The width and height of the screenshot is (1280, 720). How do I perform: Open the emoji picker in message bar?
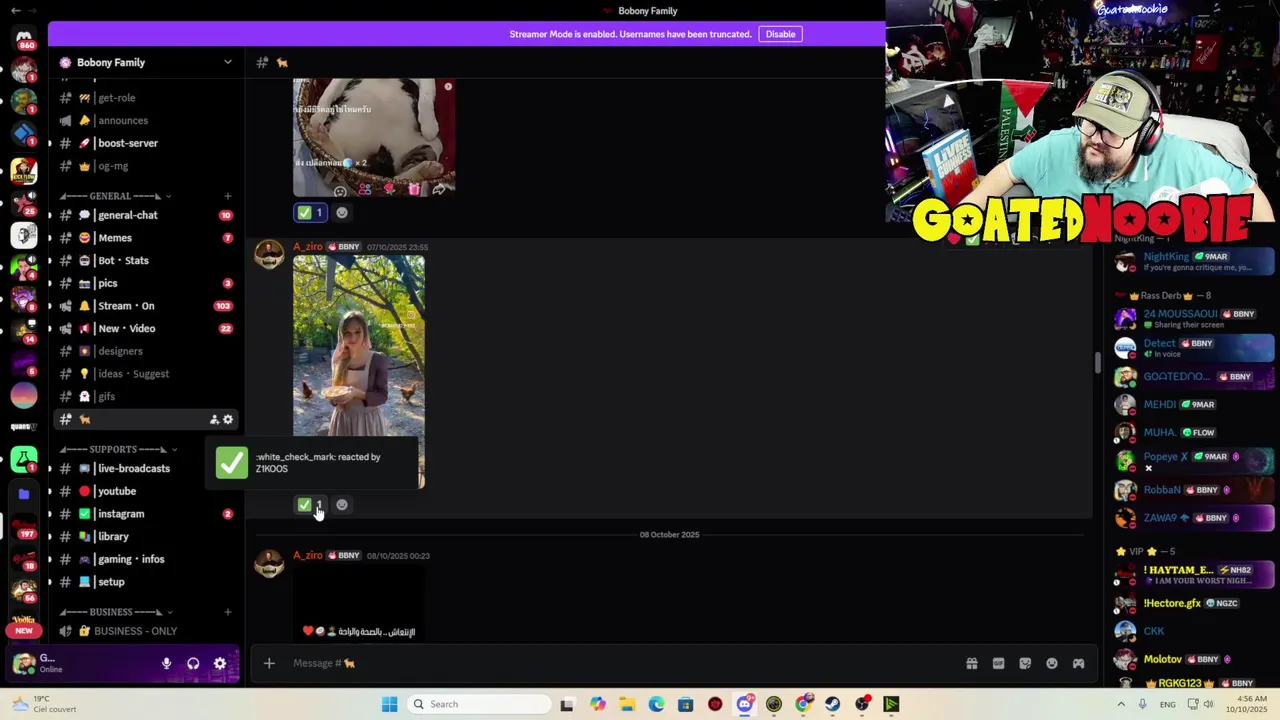coord(1052,663)
